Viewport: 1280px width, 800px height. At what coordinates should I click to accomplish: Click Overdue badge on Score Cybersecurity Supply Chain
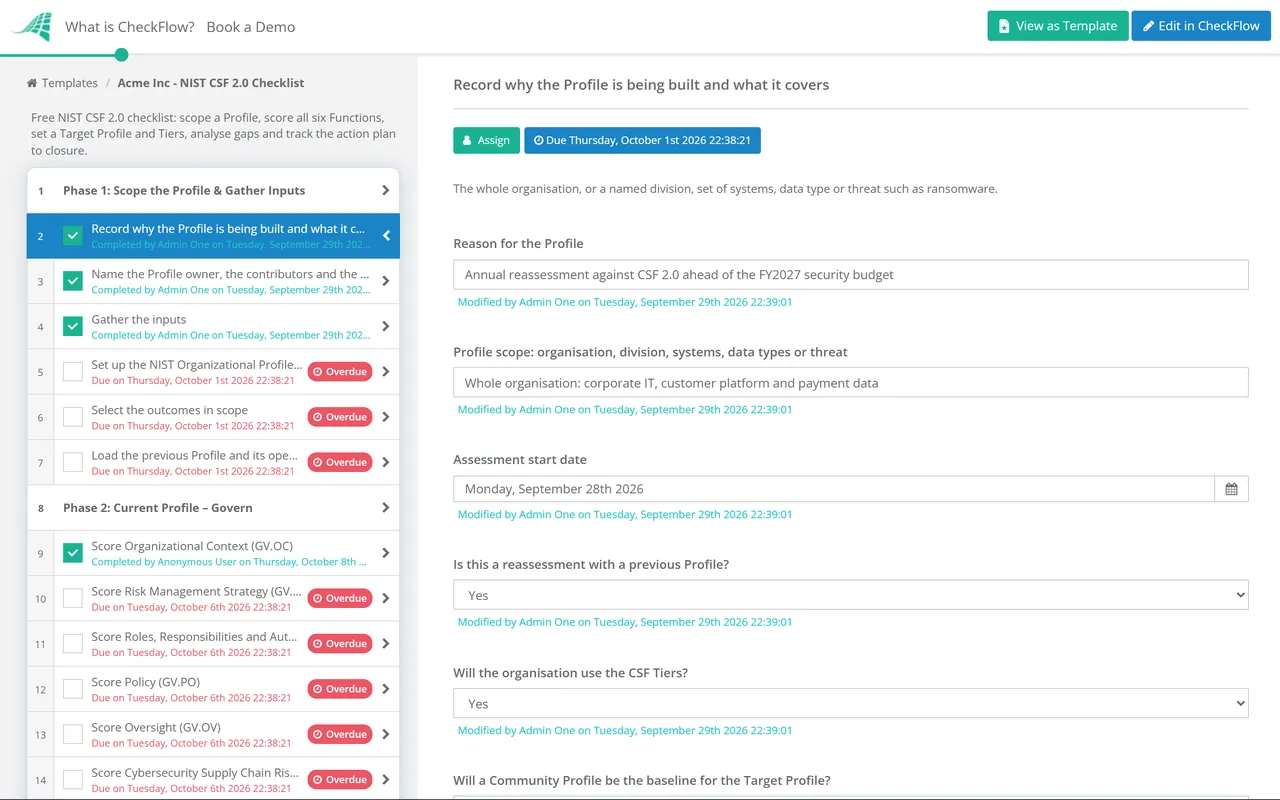tap(340, 779)
